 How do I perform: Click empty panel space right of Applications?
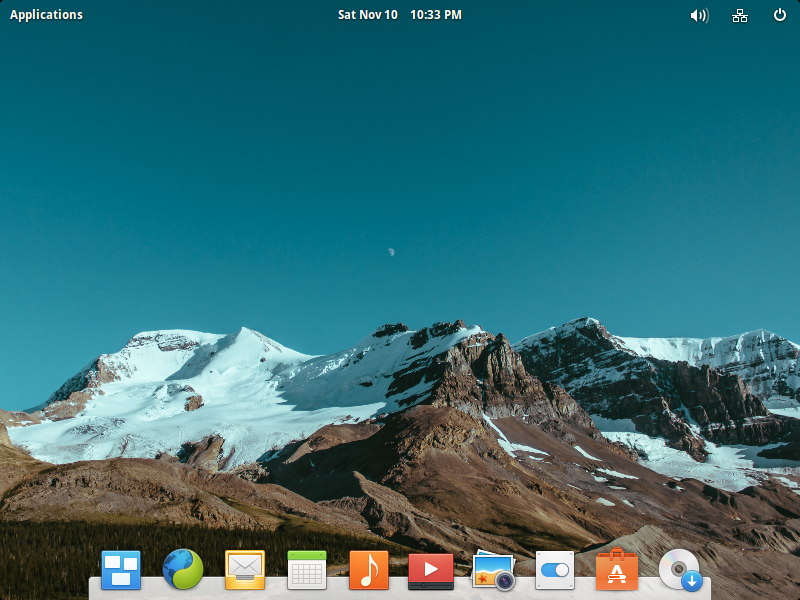200,15
